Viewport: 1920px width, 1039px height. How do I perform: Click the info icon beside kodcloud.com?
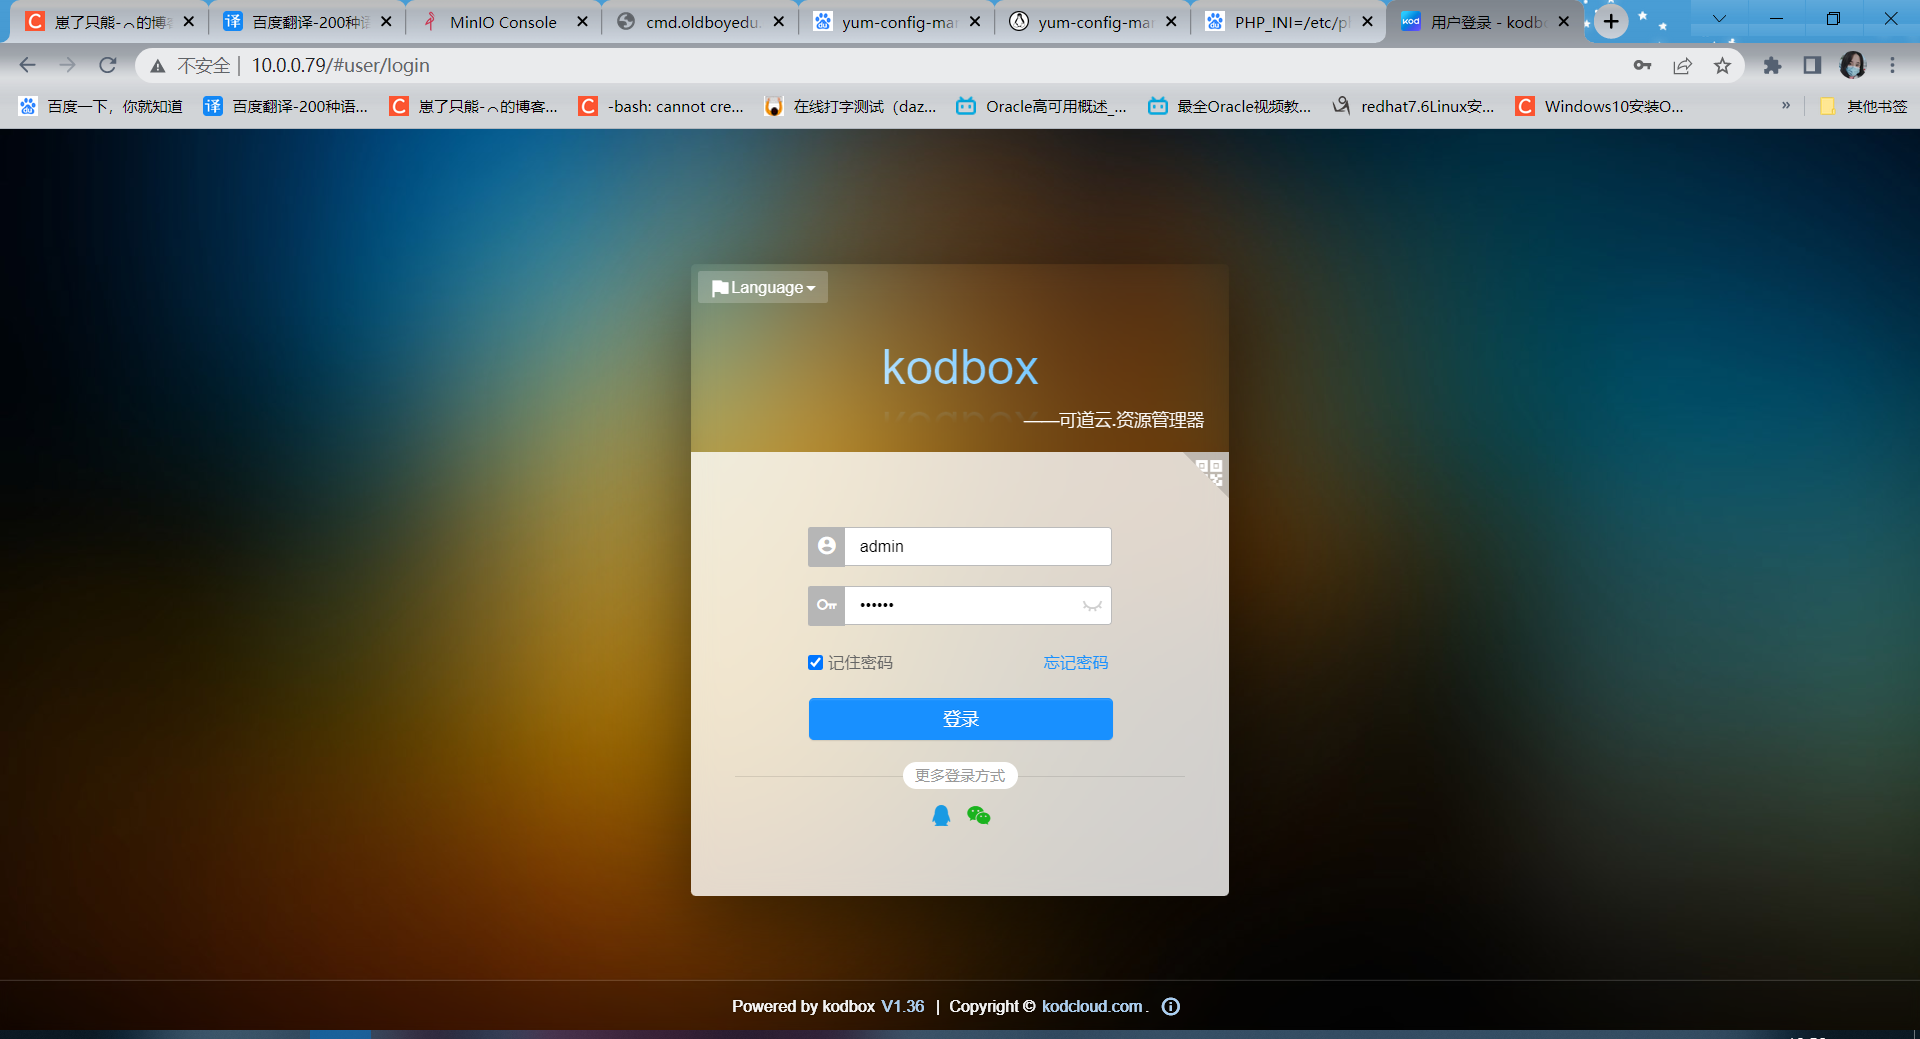click(1170, 1007)
